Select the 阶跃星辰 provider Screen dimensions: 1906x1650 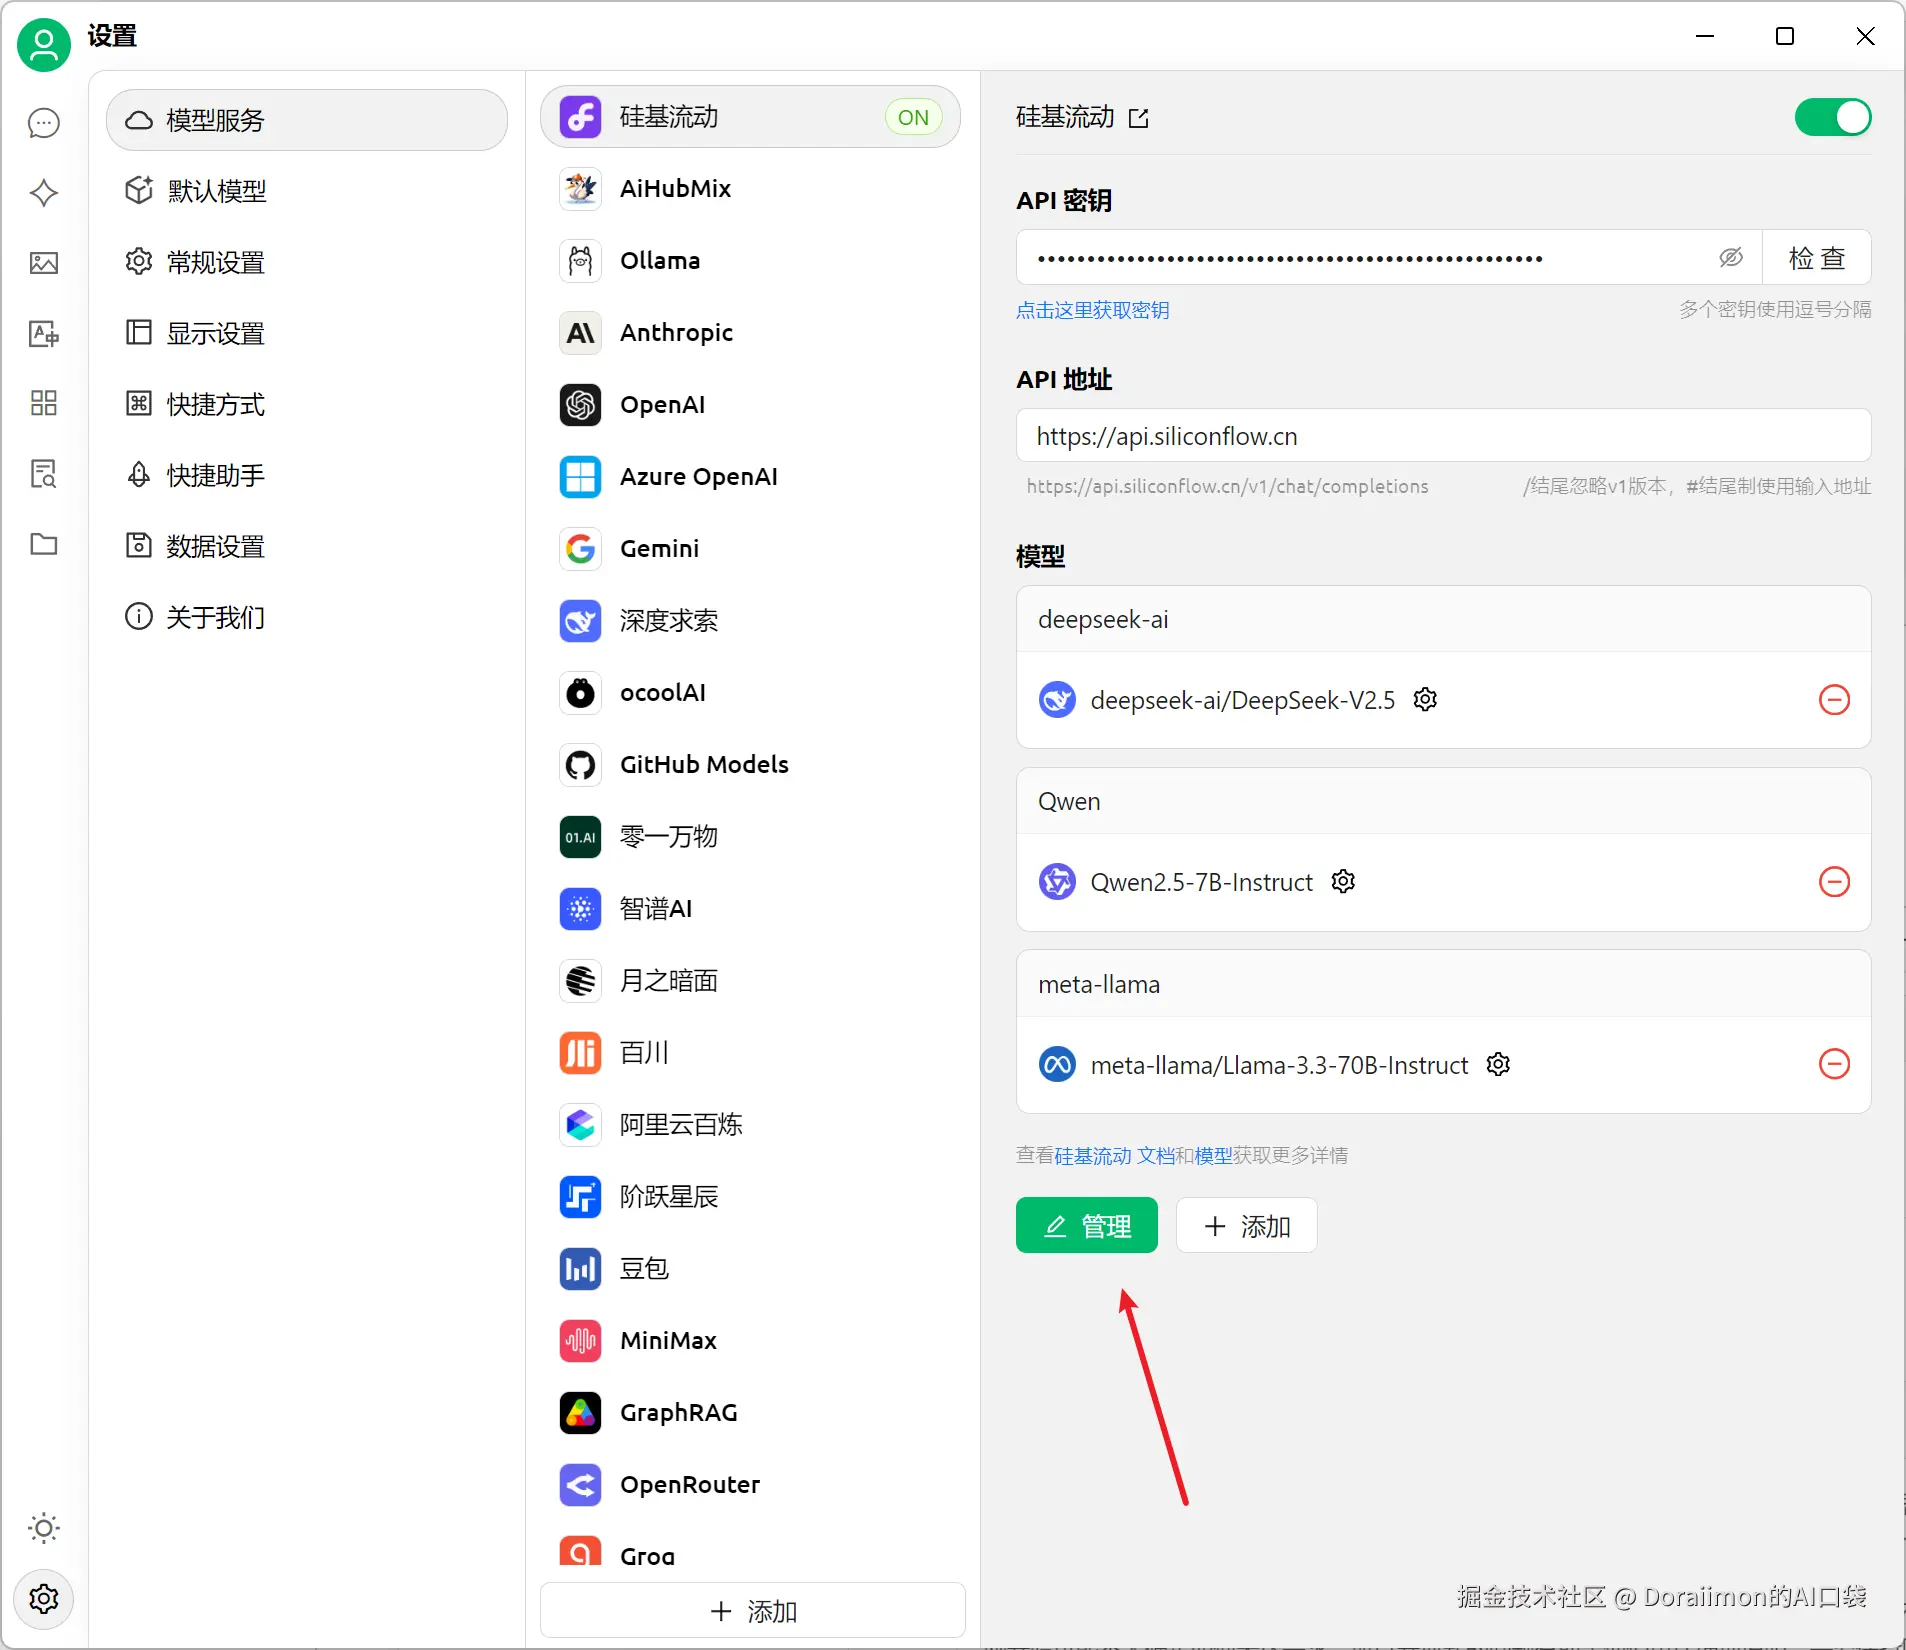(750, 1197)
